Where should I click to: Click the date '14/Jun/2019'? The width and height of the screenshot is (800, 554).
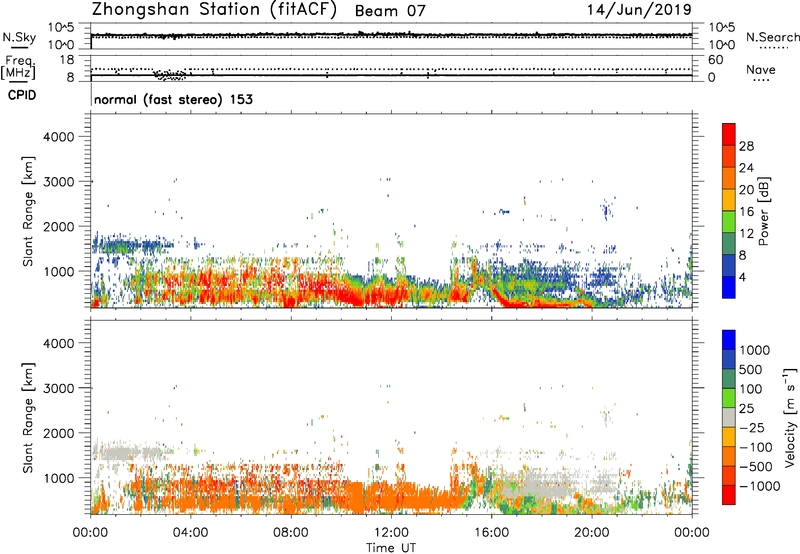(639, 10)
